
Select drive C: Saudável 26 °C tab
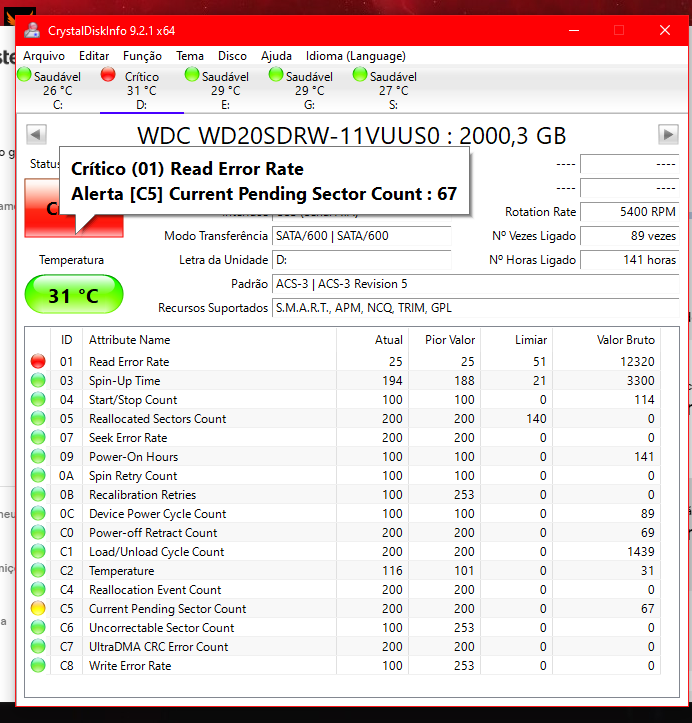pos(58,90)
